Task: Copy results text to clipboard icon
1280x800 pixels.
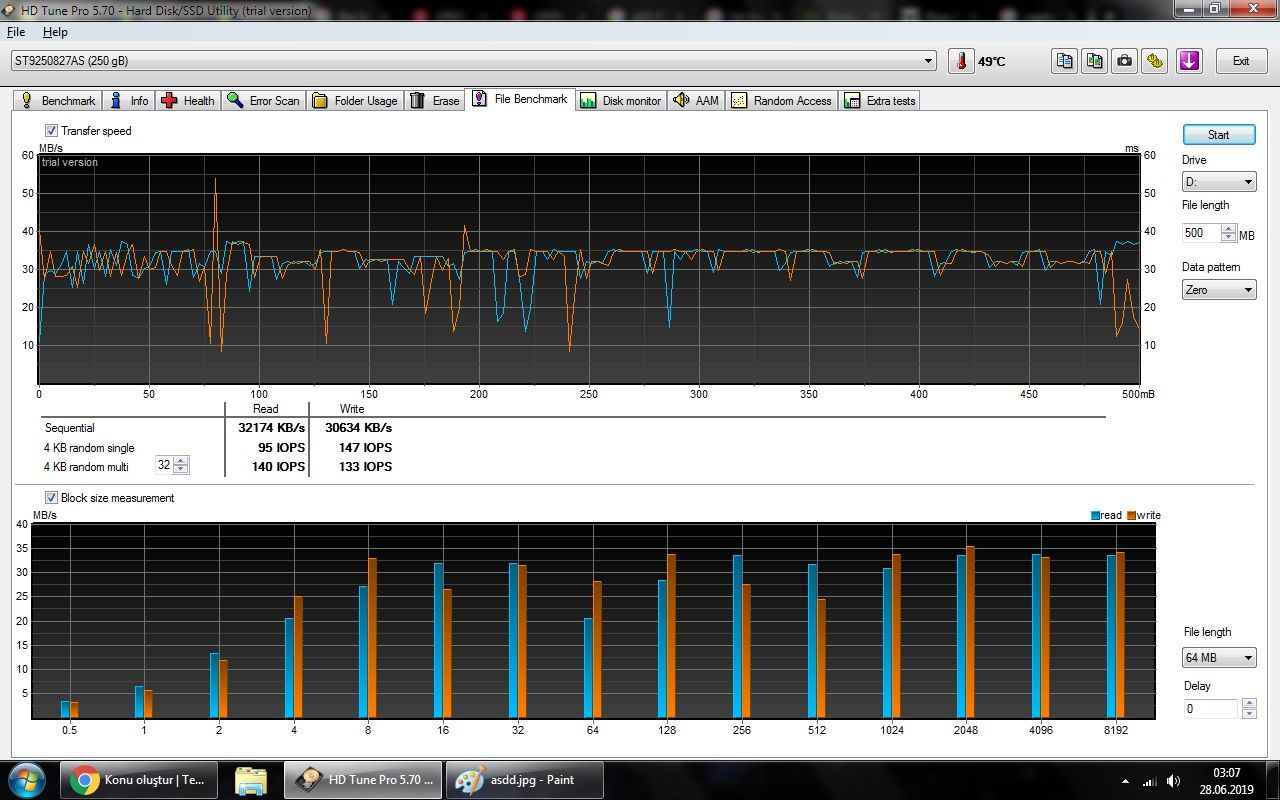Action: click(x=1064, y=61)
